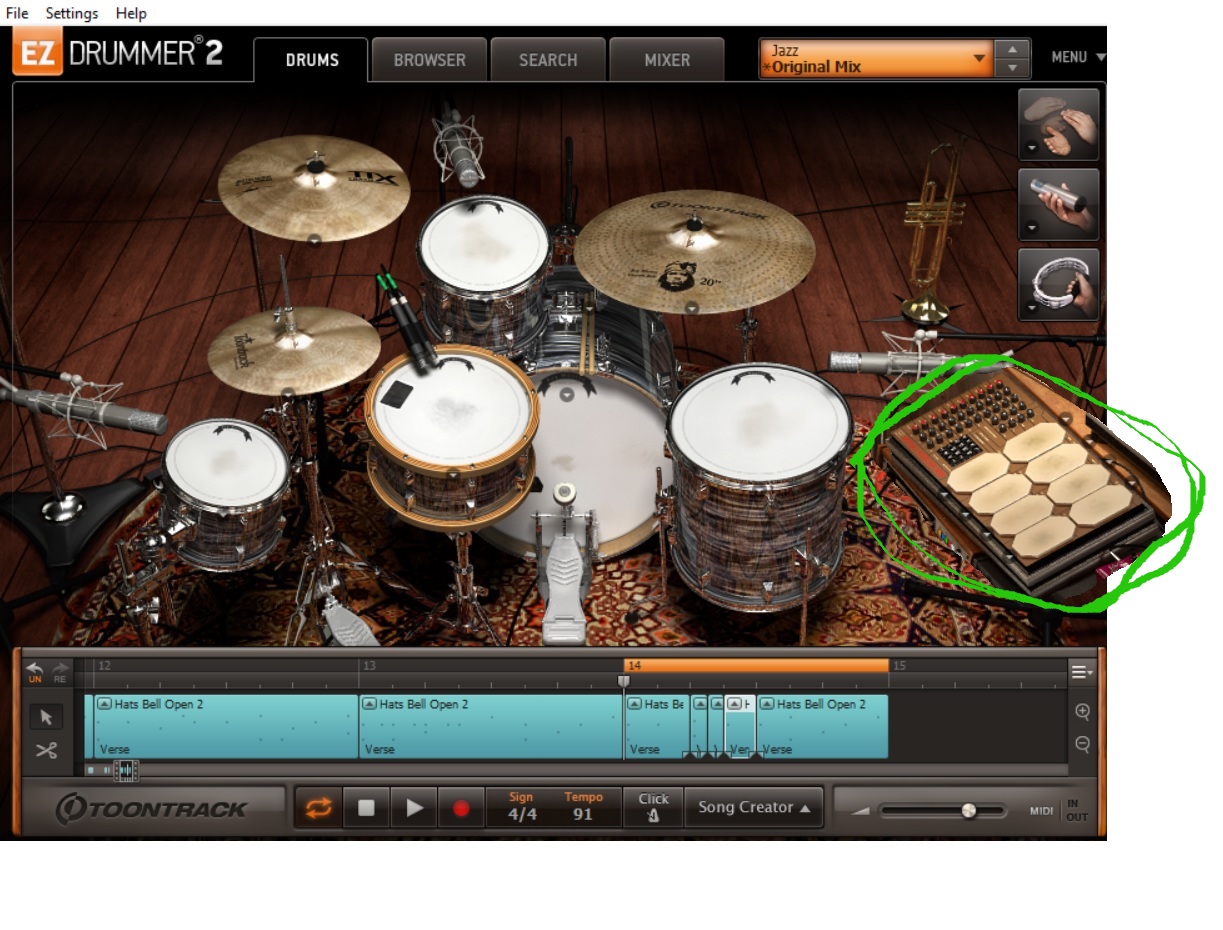Viewport: 1223px width, 930px height.
Task: Toggle the Click metronome
Action: point(653,808)
